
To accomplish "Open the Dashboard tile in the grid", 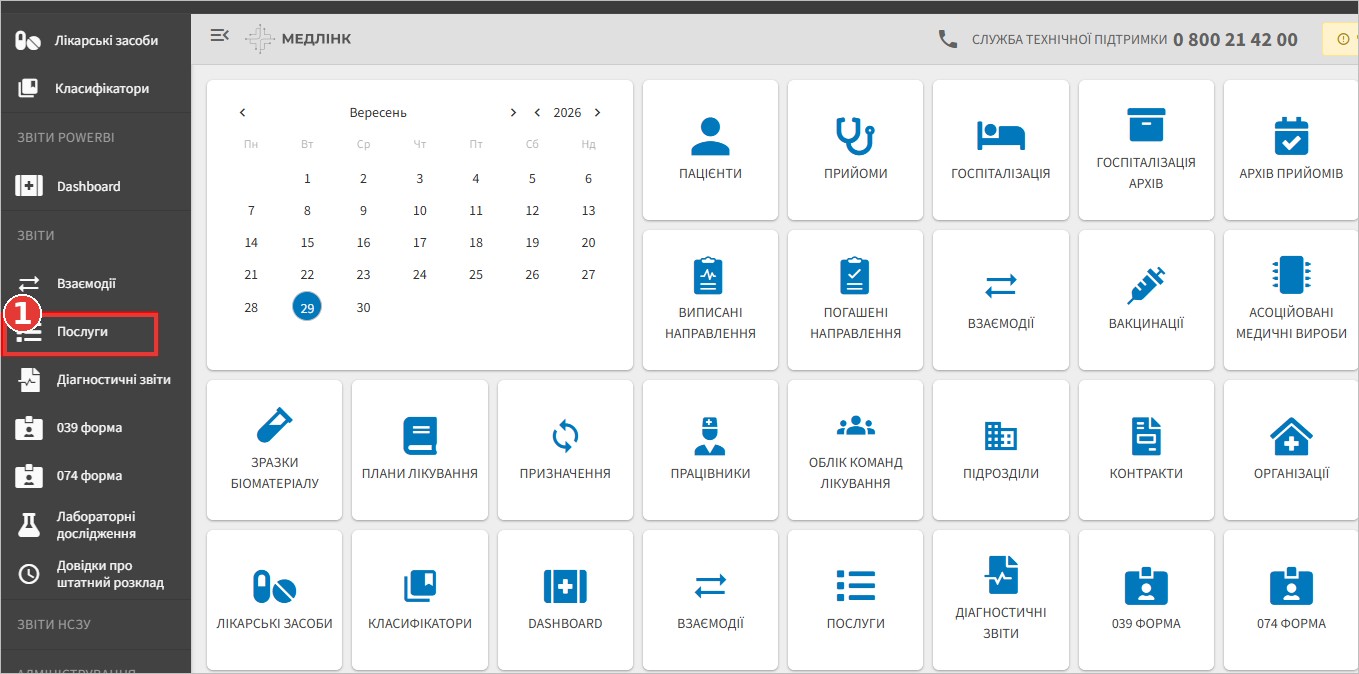I will pos(565,600).
